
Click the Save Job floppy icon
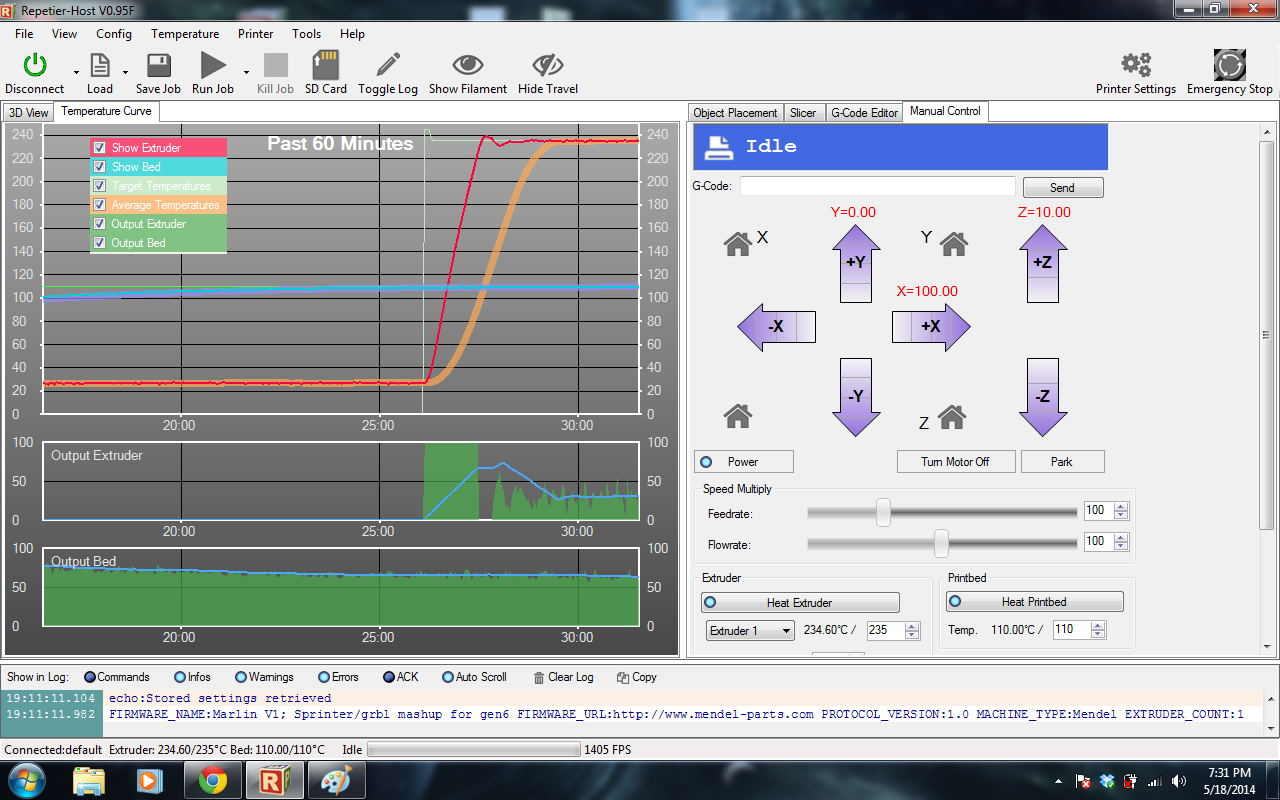(158, 66)
